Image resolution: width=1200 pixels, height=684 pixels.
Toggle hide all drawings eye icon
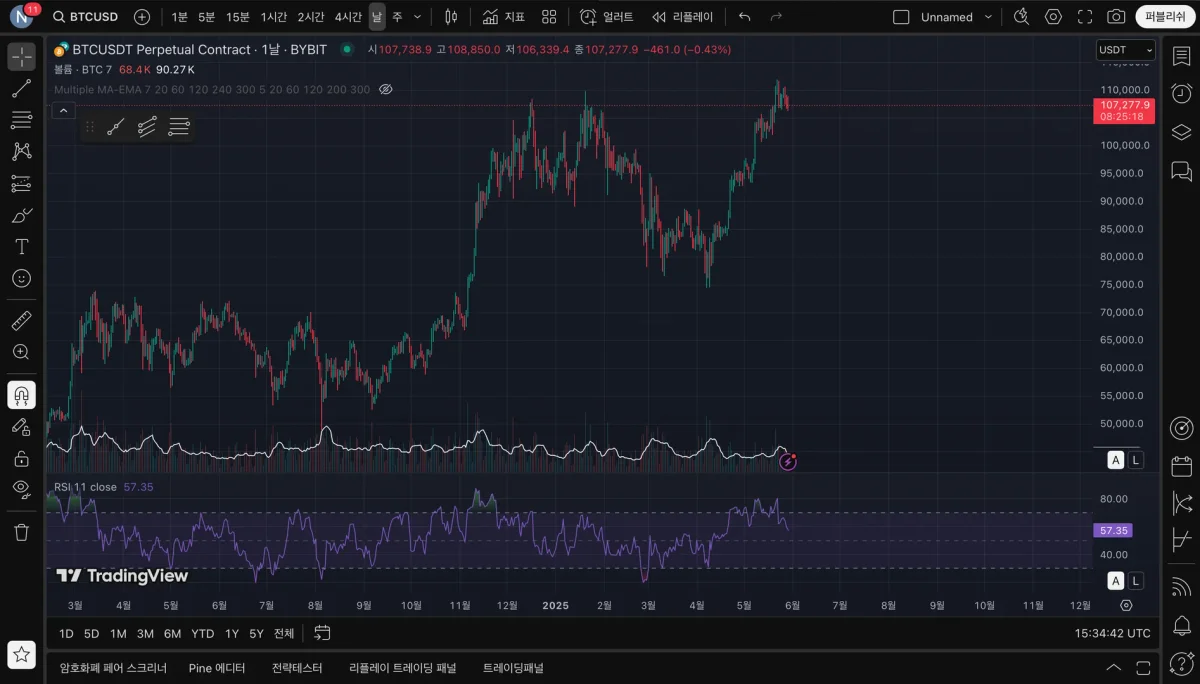(x=21, y=489)
